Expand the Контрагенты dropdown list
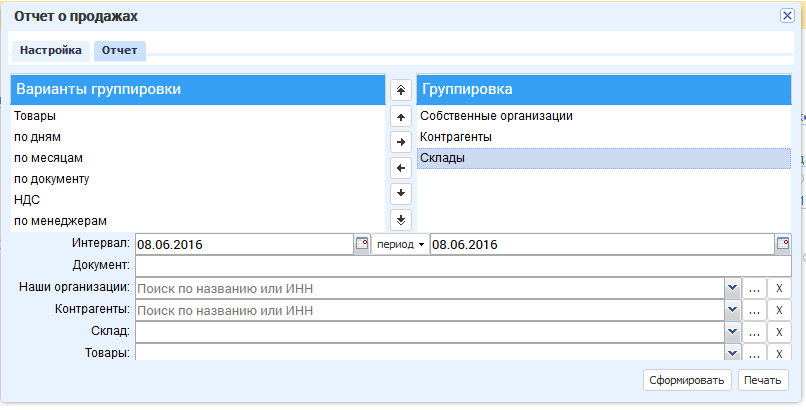The height and width of the screenshot is (410, 806). point(732,310)
